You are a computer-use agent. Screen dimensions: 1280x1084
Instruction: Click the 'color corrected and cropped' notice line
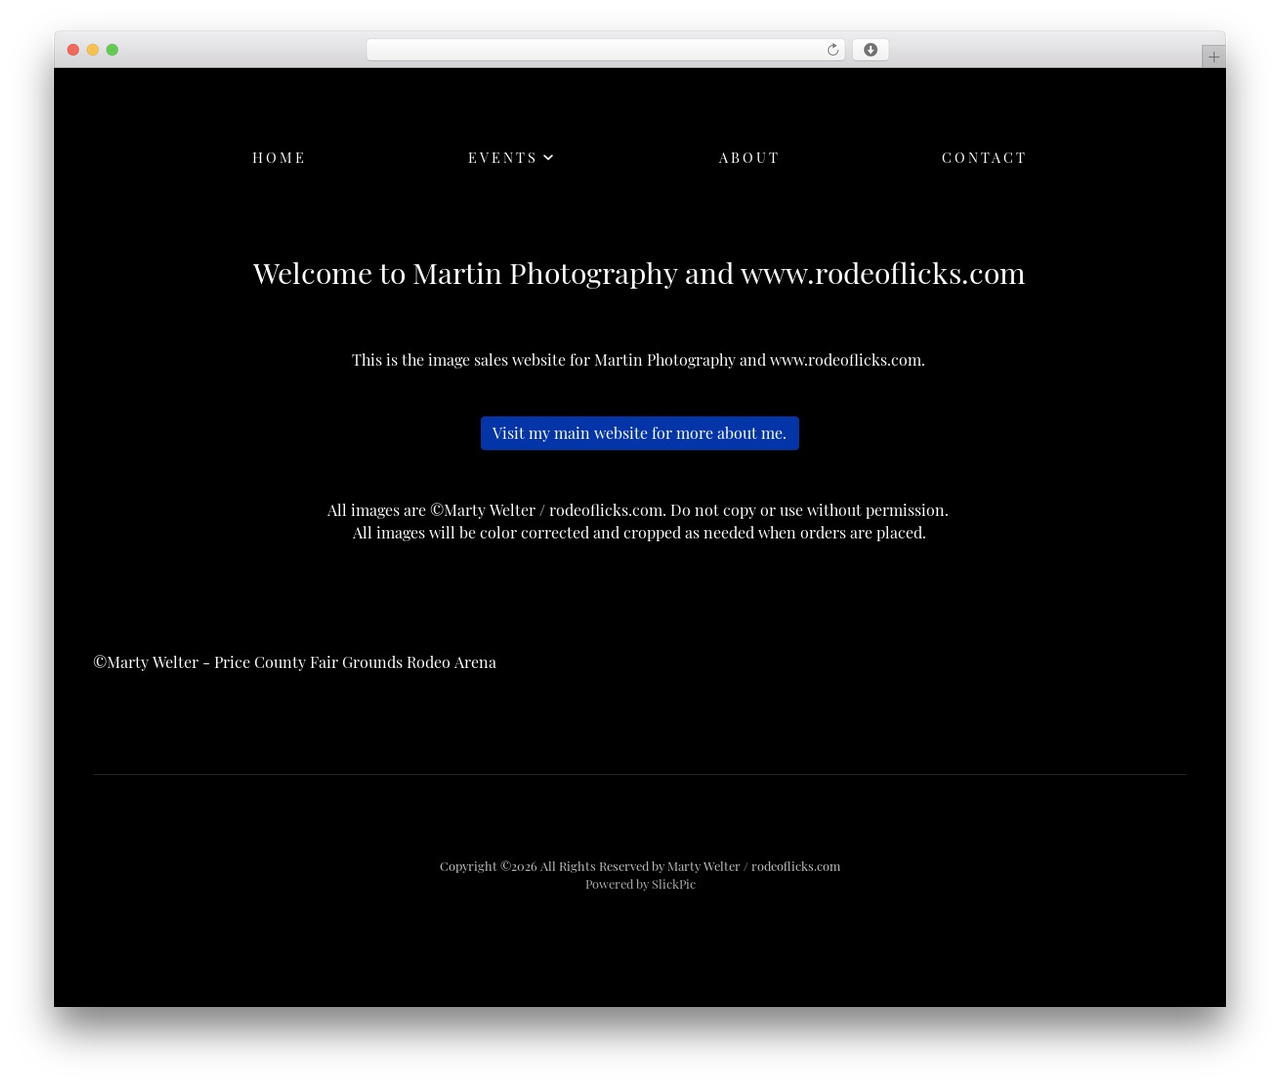click(x=639, y=533)
